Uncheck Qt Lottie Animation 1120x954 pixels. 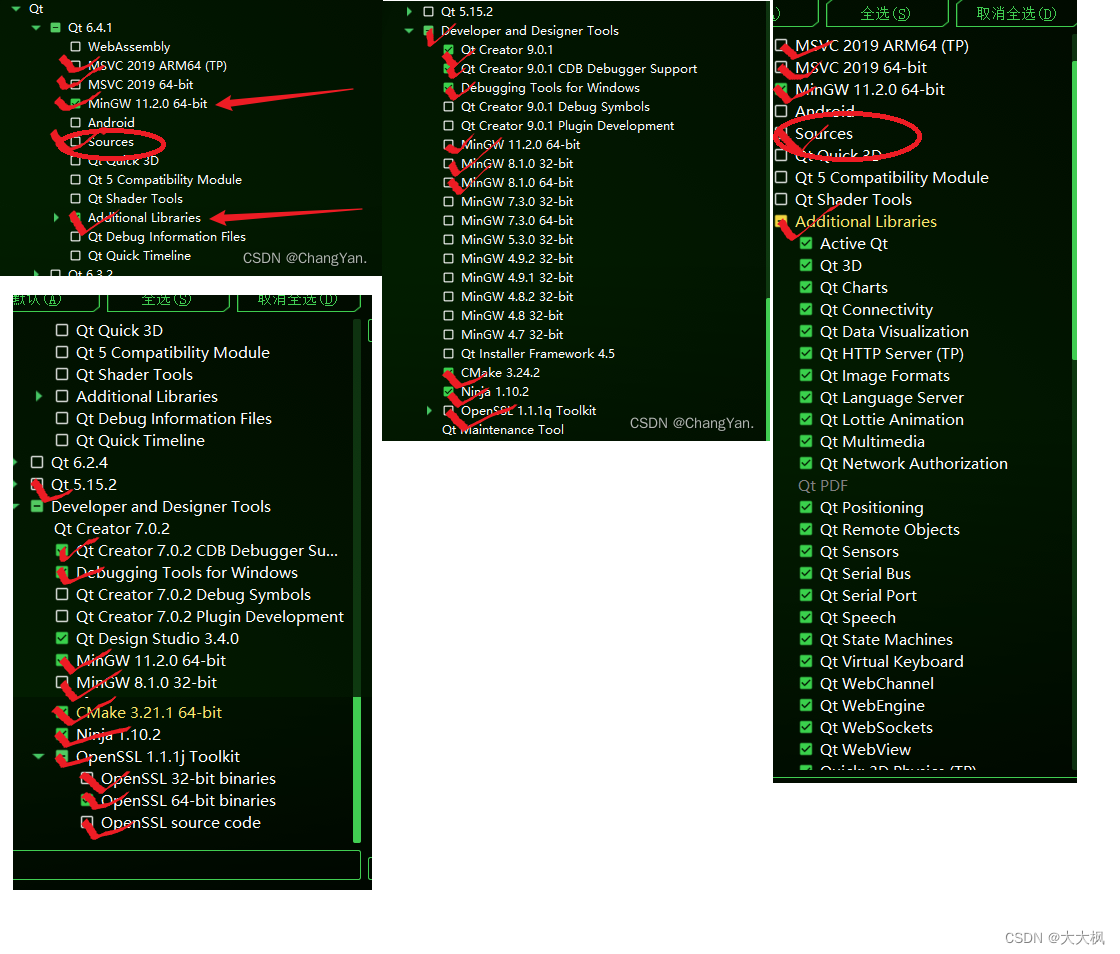click(x=806, y=419)
